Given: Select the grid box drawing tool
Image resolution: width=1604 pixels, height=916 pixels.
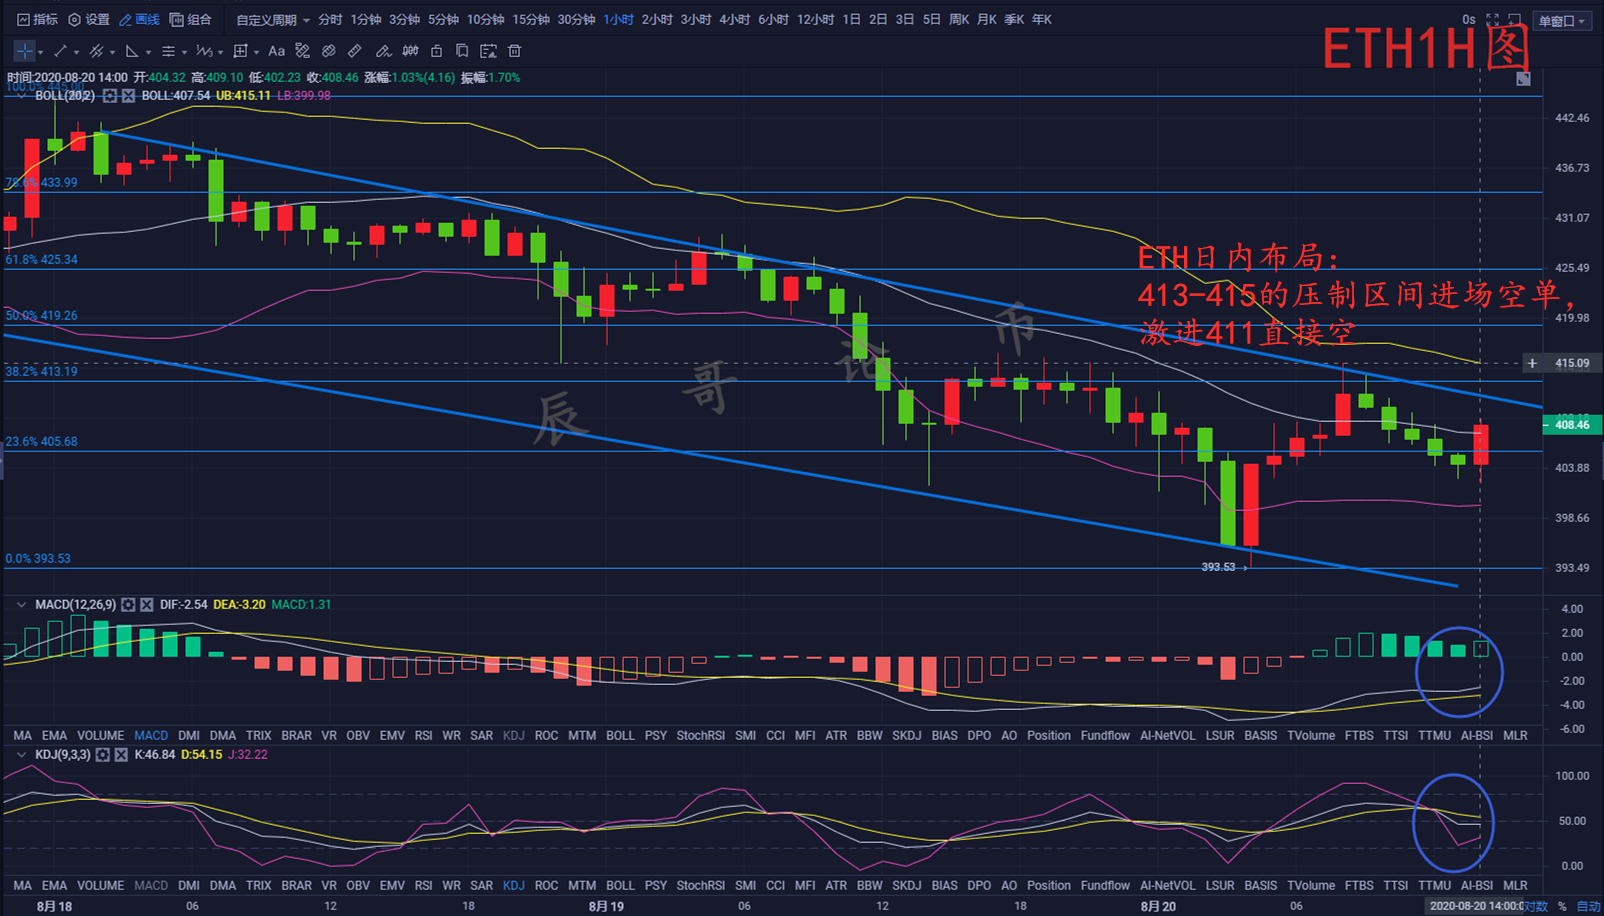Looking at the screenshot, I should (240, 51).
